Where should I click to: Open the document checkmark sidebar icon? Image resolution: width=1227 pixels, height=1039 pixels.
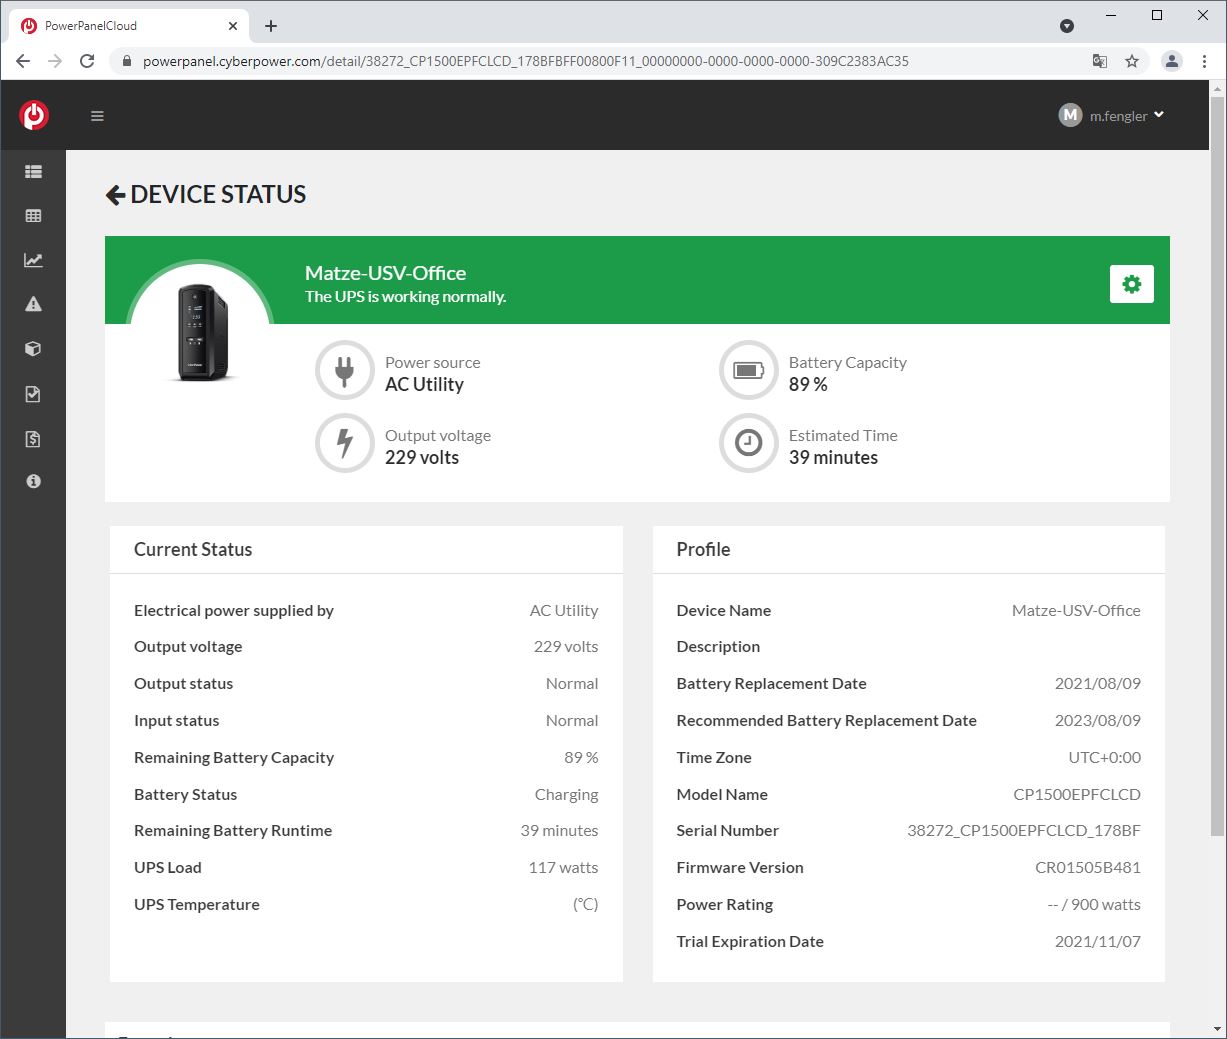(x=33, y=394)
